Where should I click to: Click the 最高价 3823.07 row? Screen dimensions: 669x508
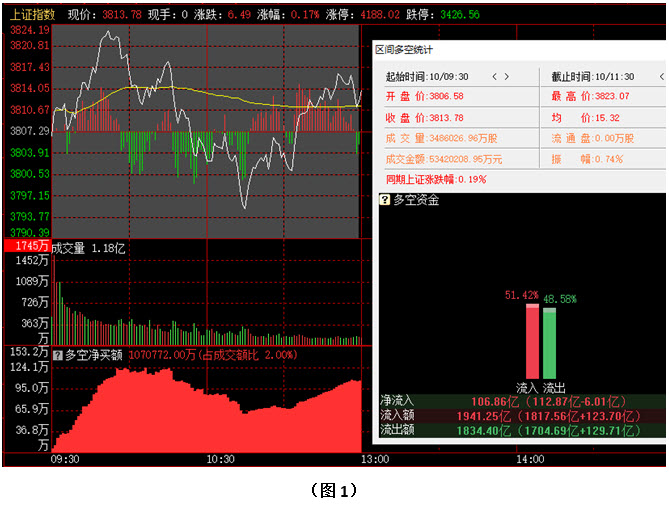[x=590, y=96]
